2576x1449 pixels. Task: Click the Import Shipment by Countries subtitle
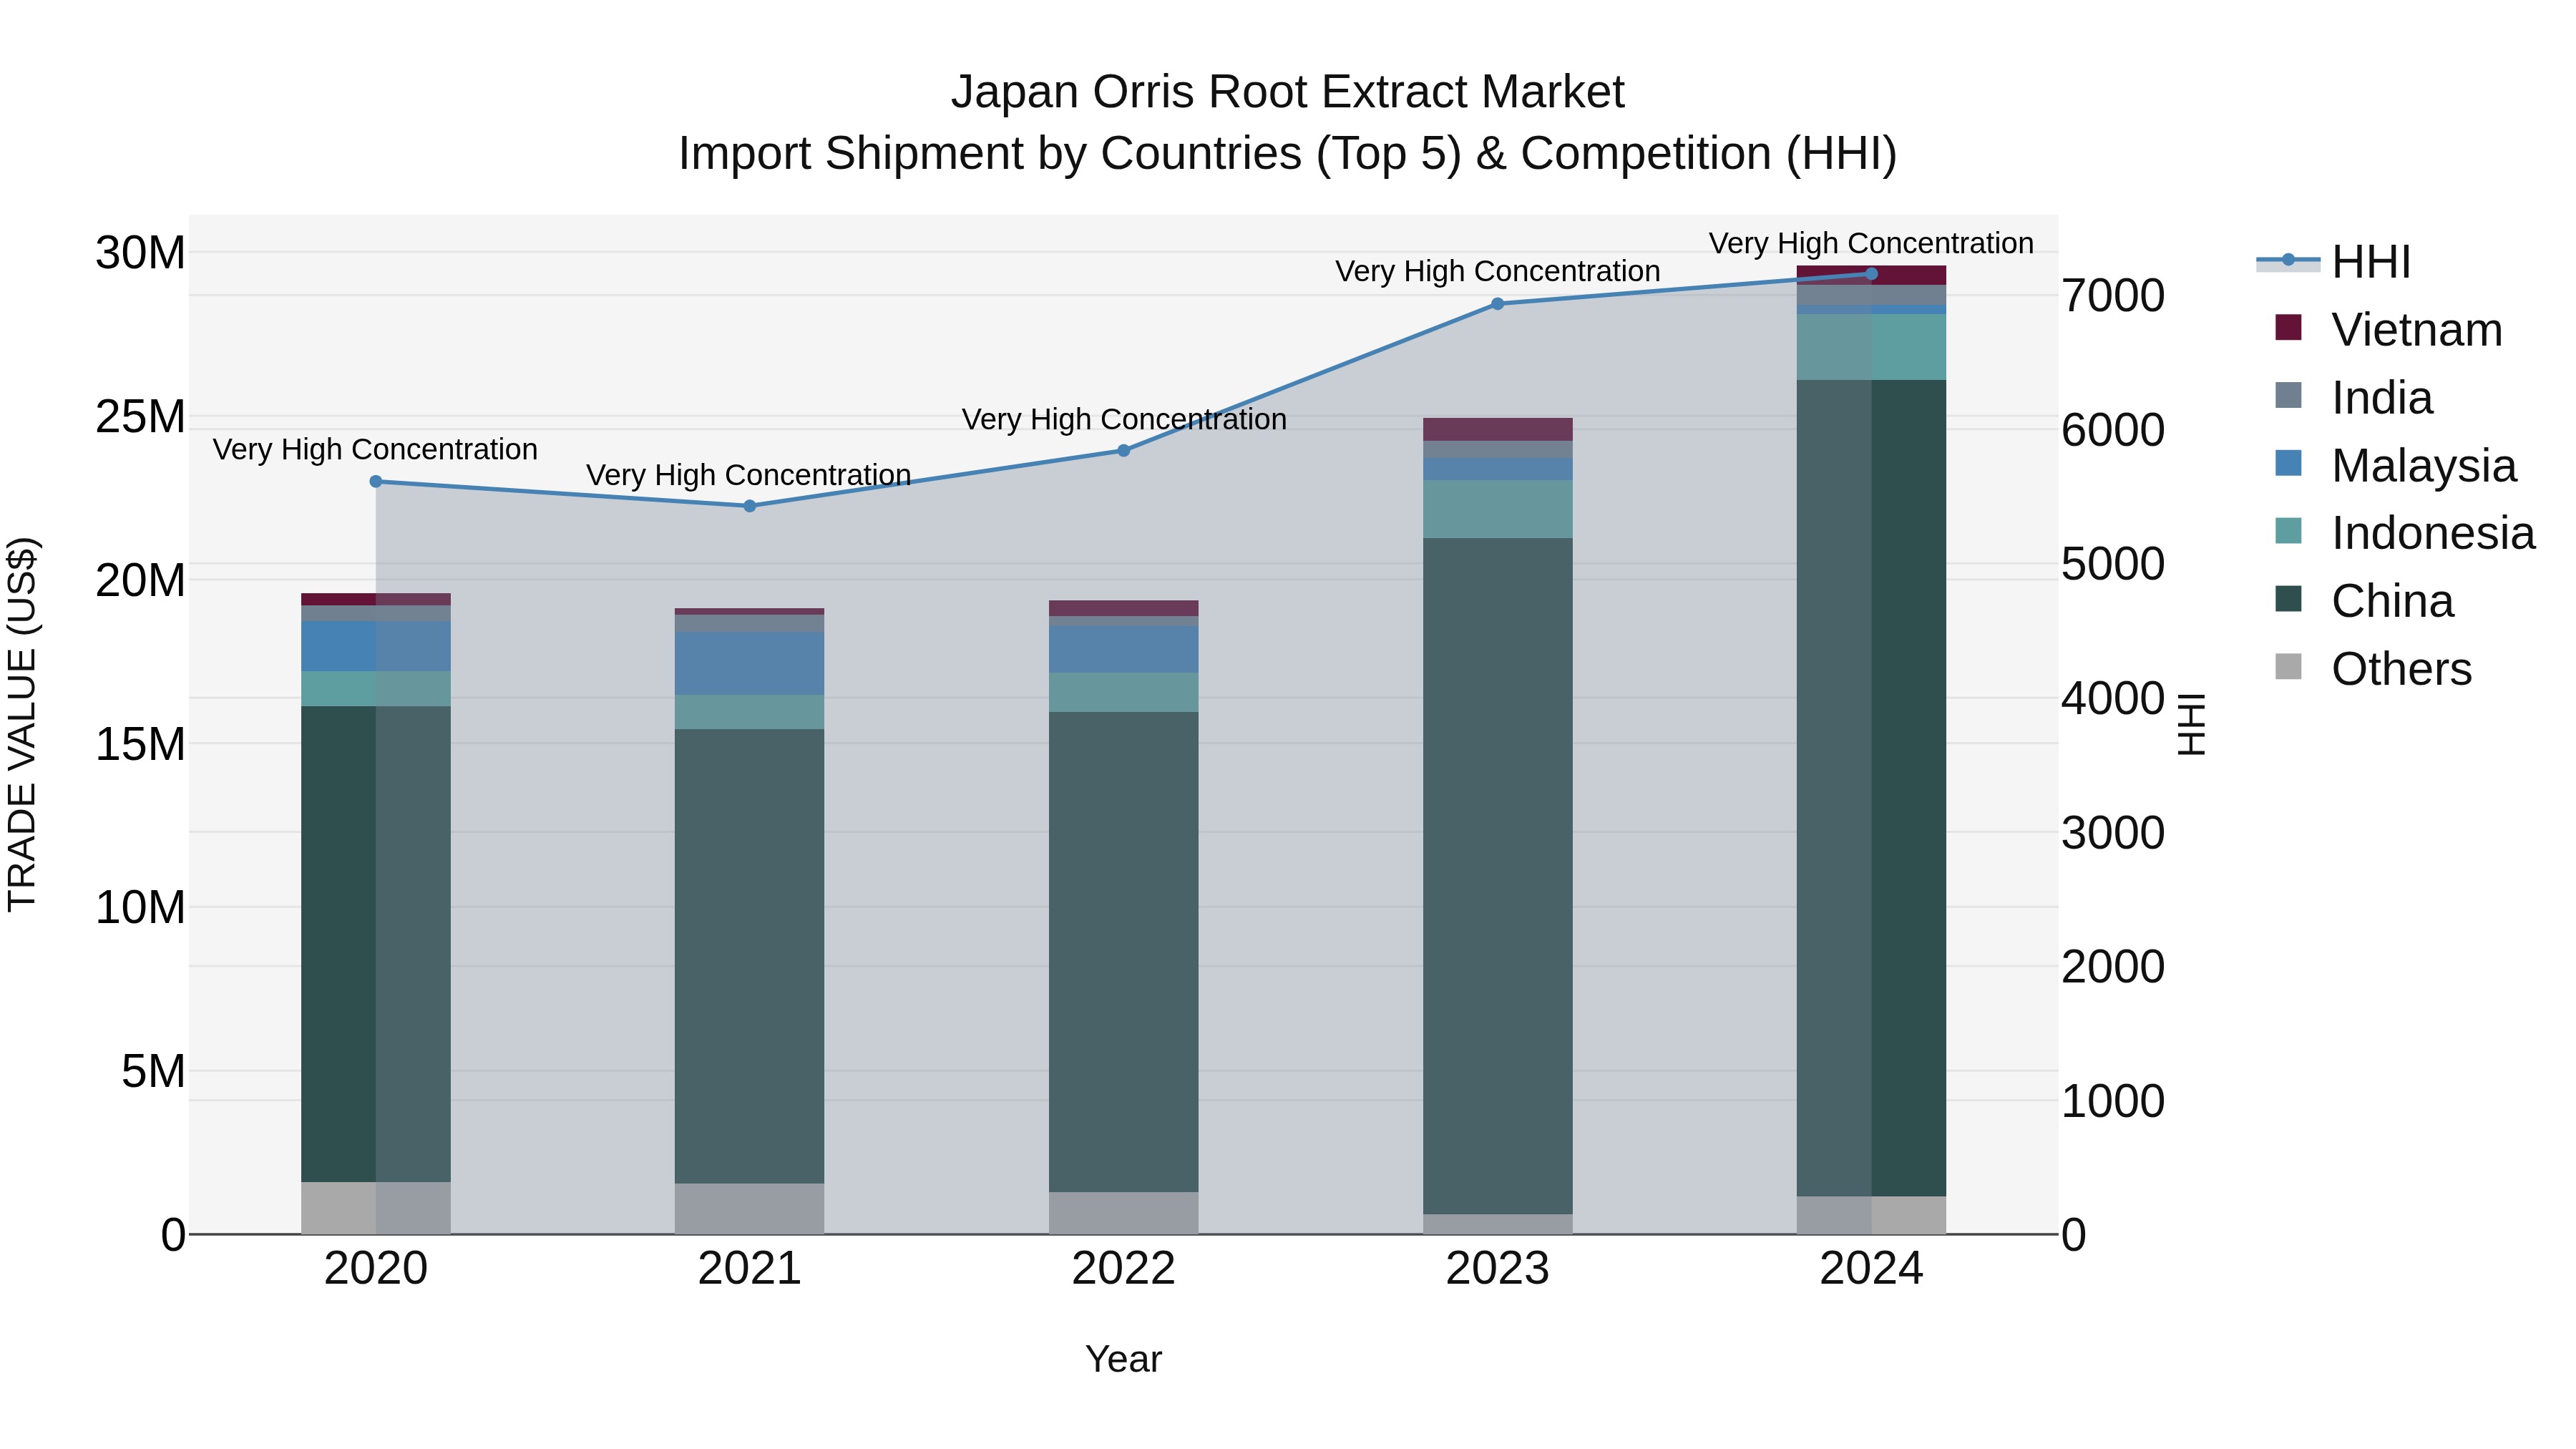tap(1288, 154)
